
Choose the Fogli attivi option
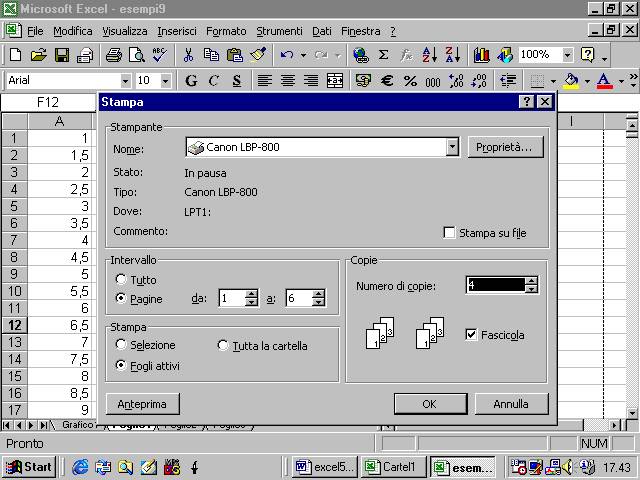coord(121,365)
